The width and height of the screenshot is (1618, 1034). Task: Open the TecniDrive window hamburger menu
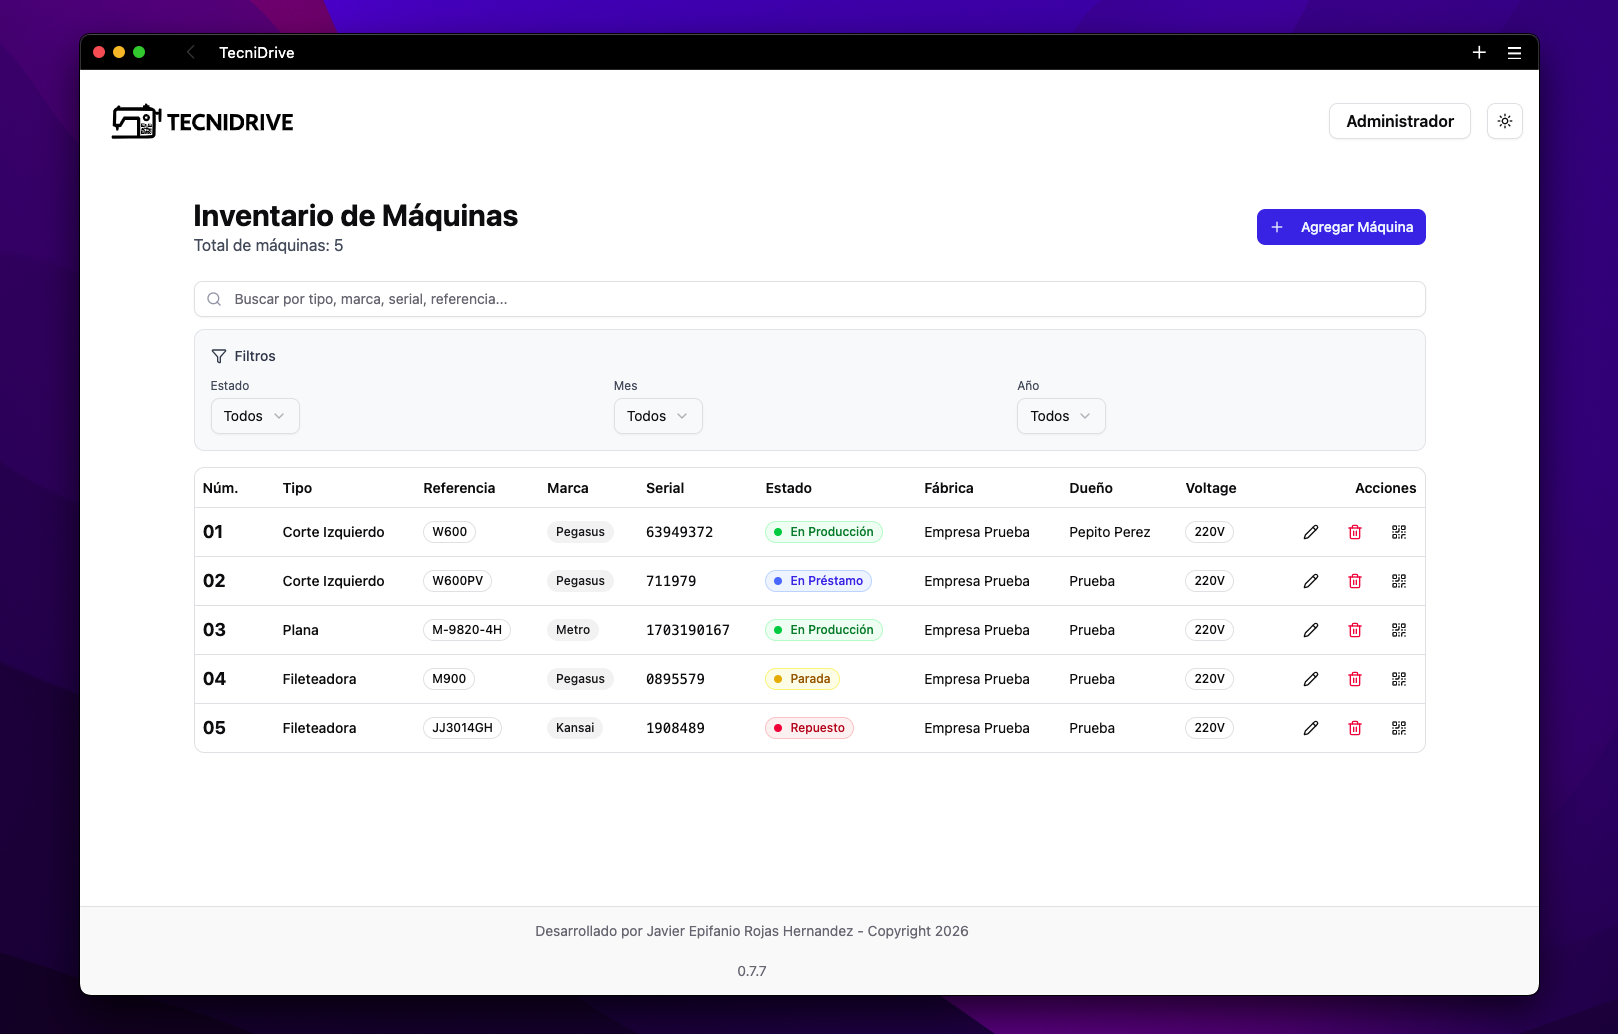tap(1514, 52)
